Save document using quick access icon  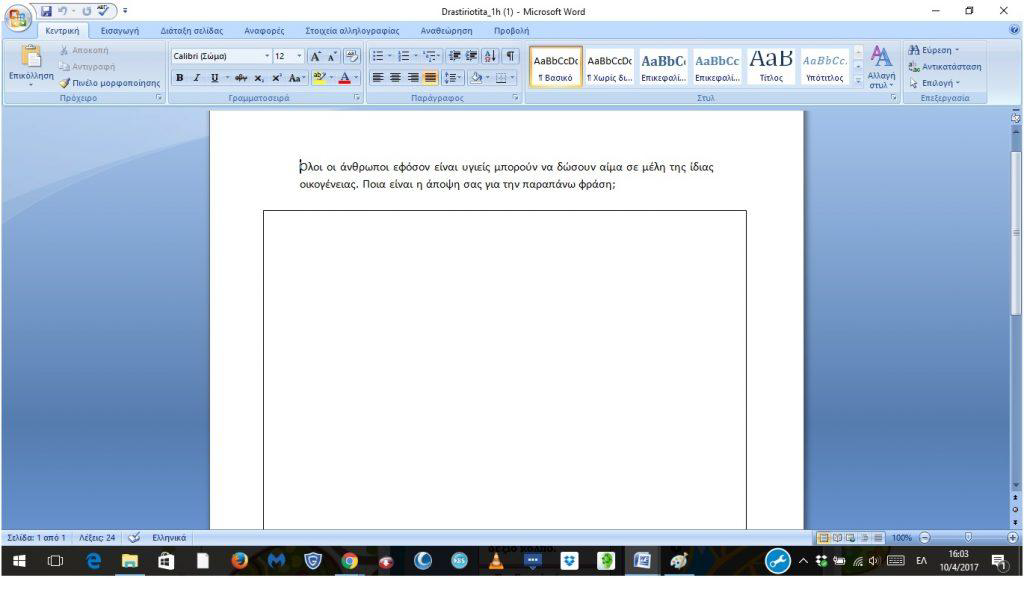(46, 12)
